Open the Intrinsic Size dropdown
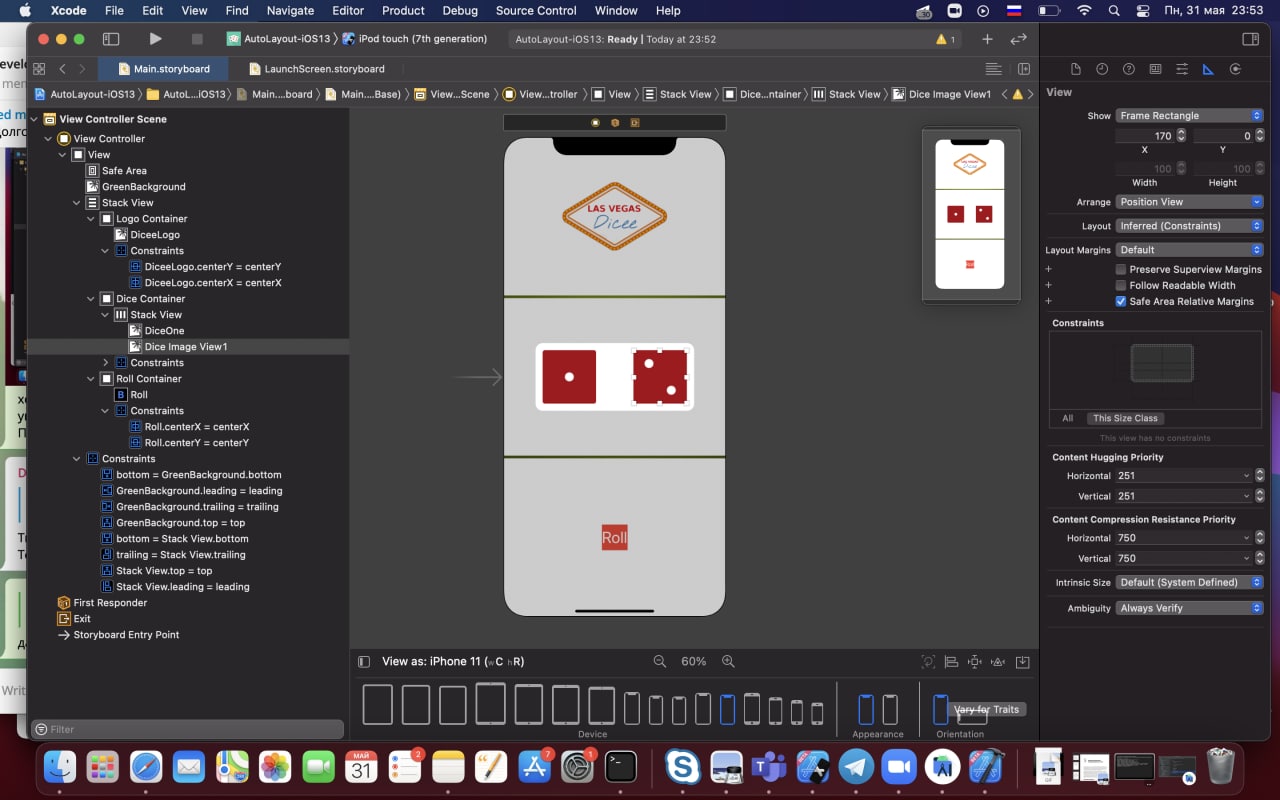The image size is (1280, 800). click(1190, 582)
